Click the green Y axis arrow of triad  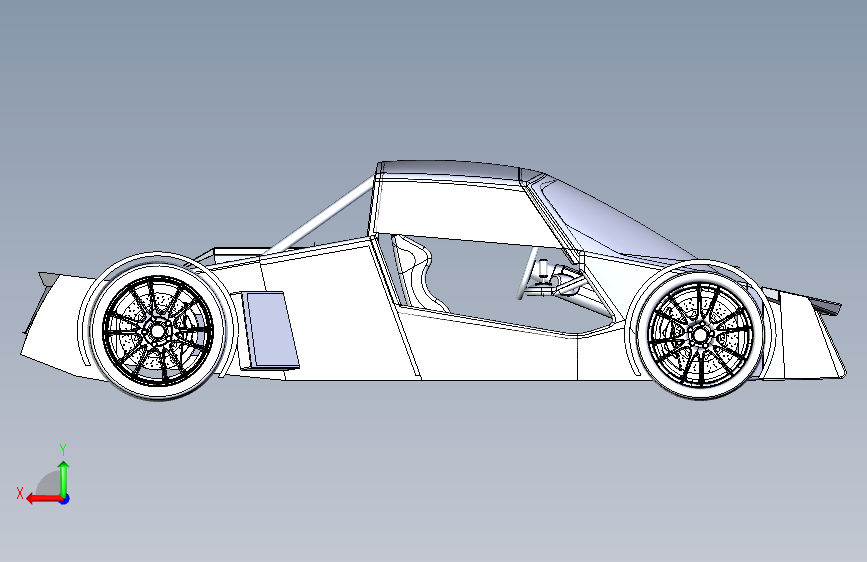click(x=64, y=479)
